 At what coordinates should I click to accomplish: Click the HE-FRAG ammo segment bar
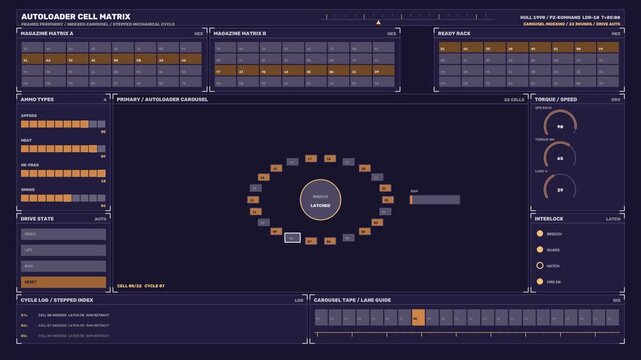coord(63,174)
